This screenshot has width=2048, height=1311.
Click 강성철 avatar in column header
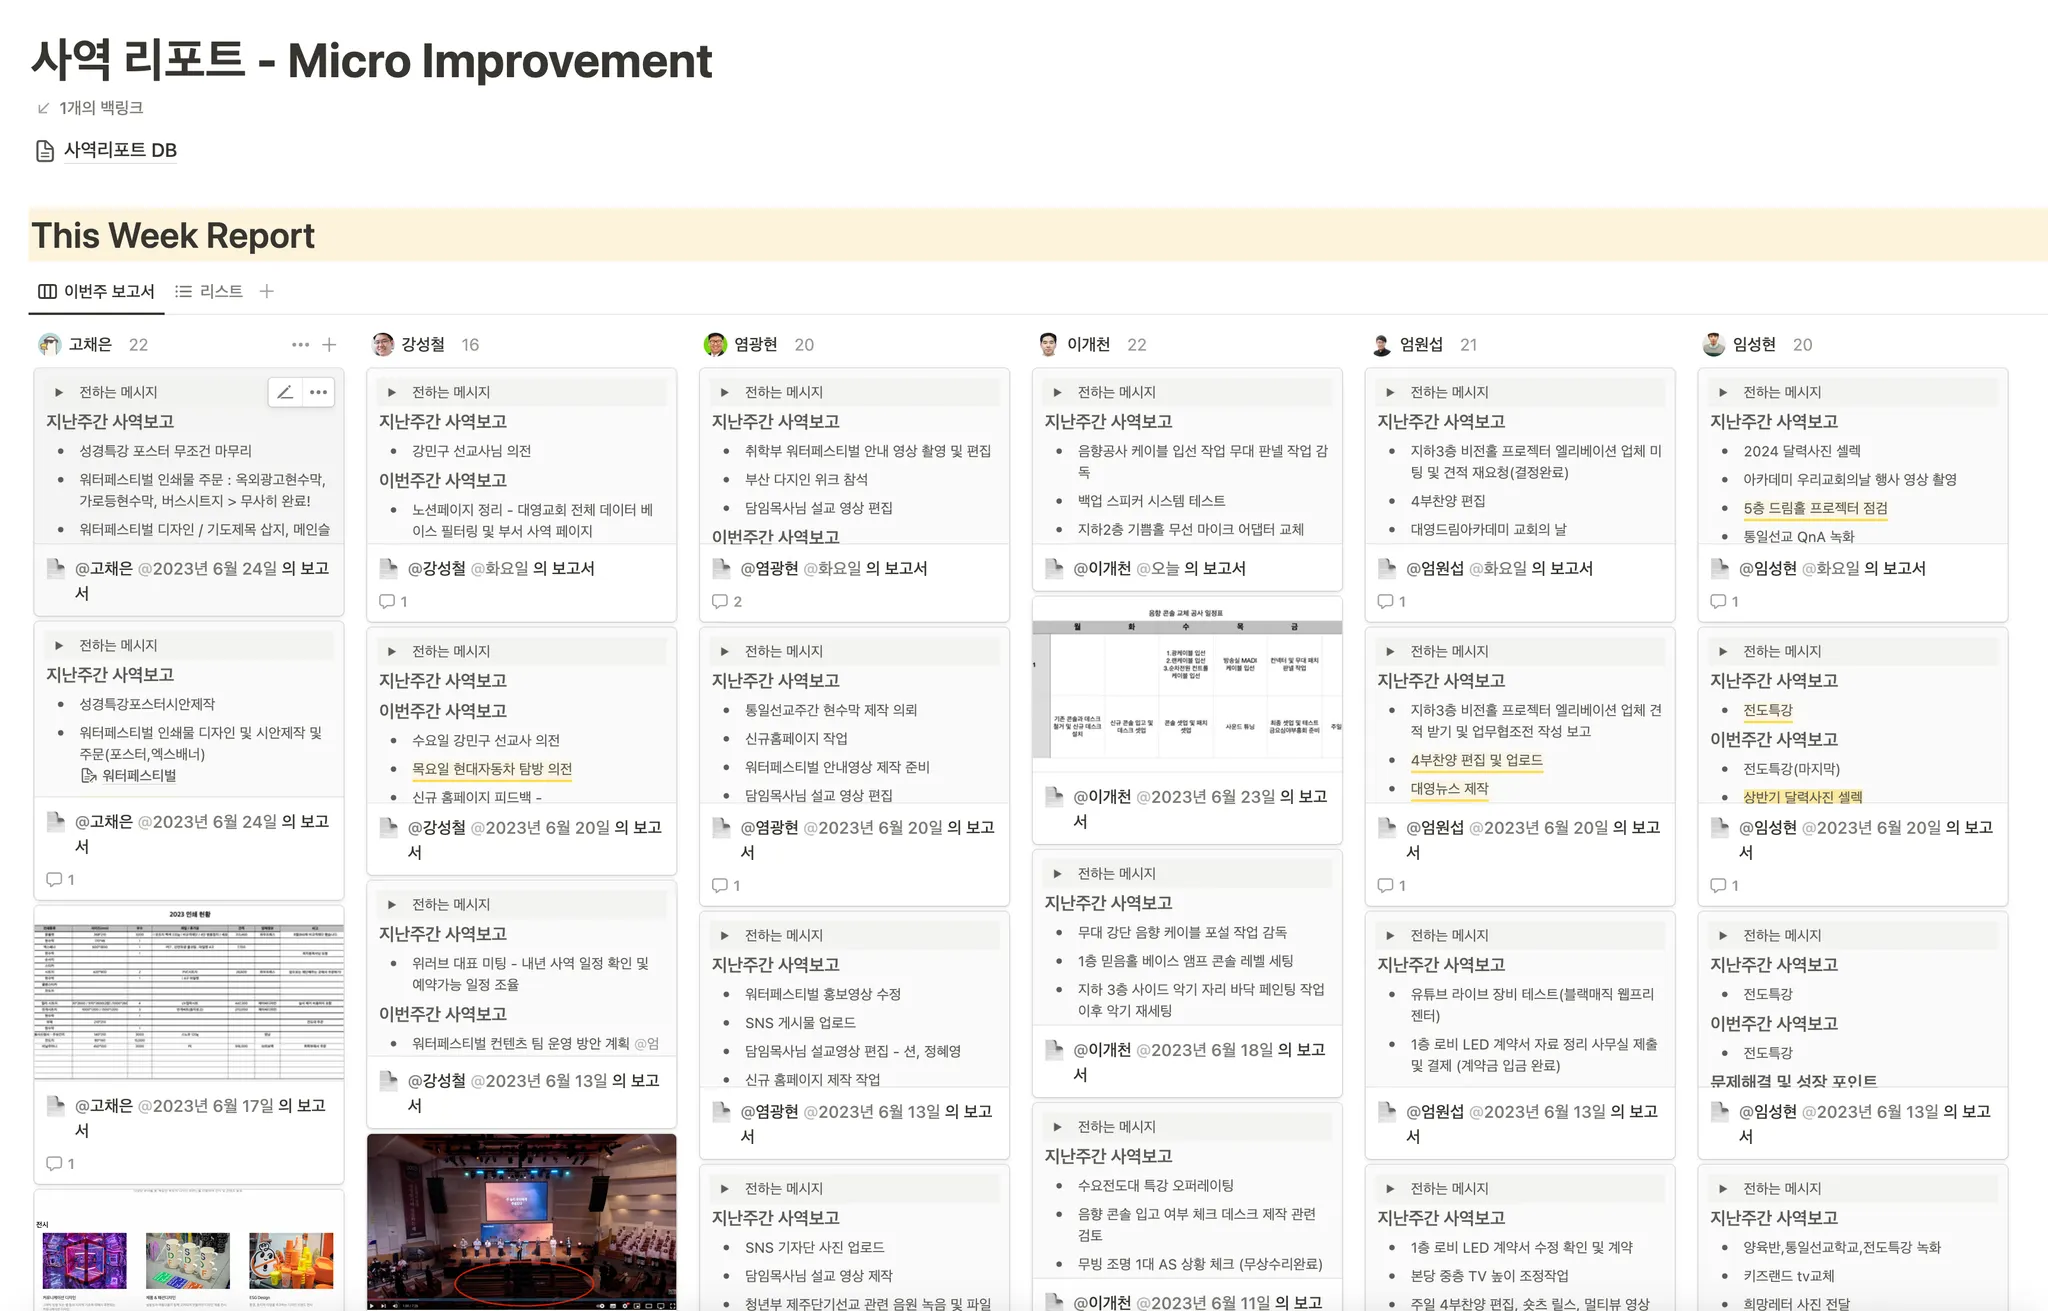[382, 345]
